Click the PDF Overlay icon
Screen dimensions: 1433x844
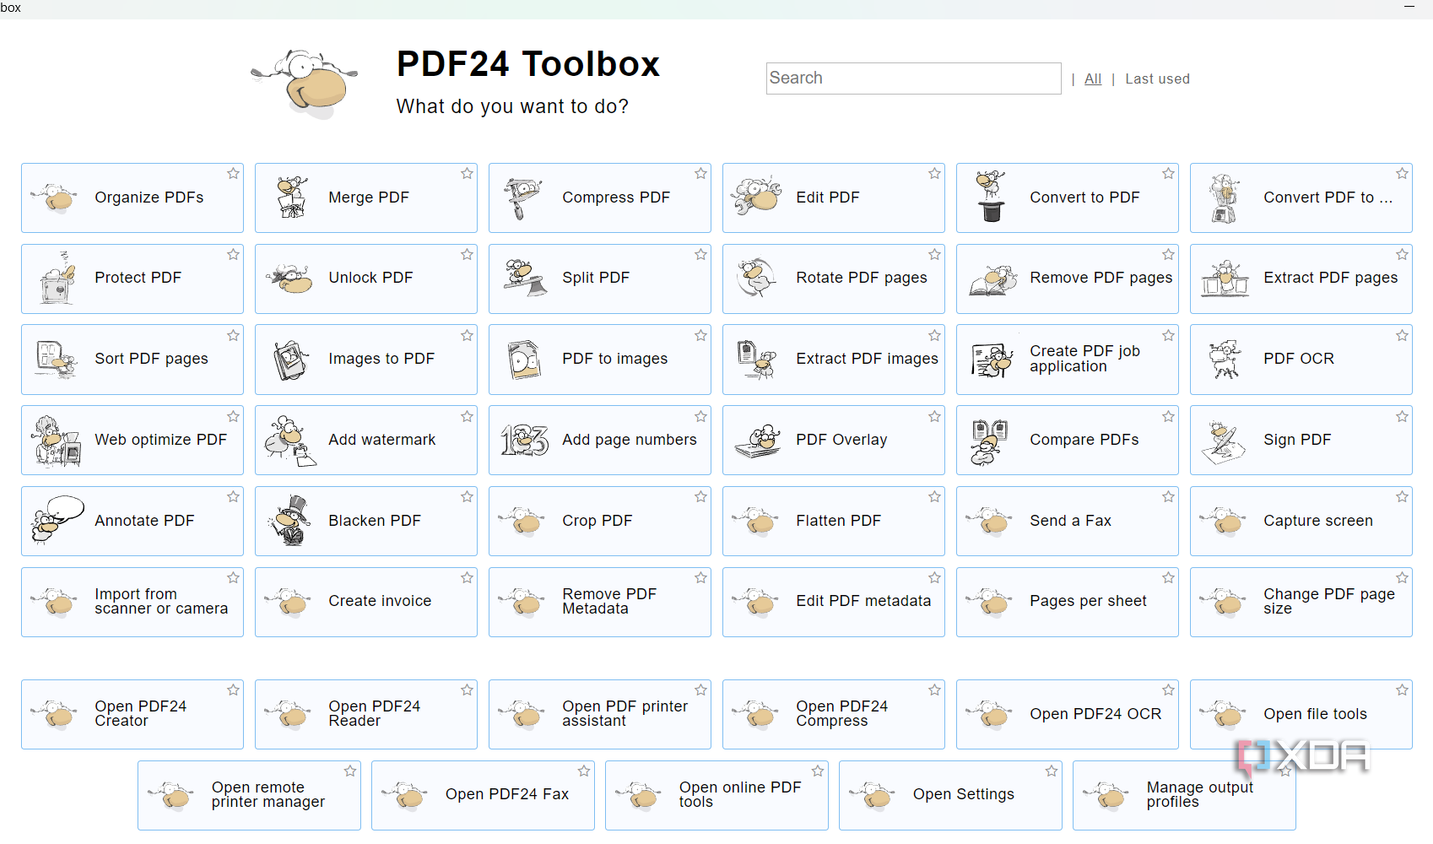tap(757, 441)
